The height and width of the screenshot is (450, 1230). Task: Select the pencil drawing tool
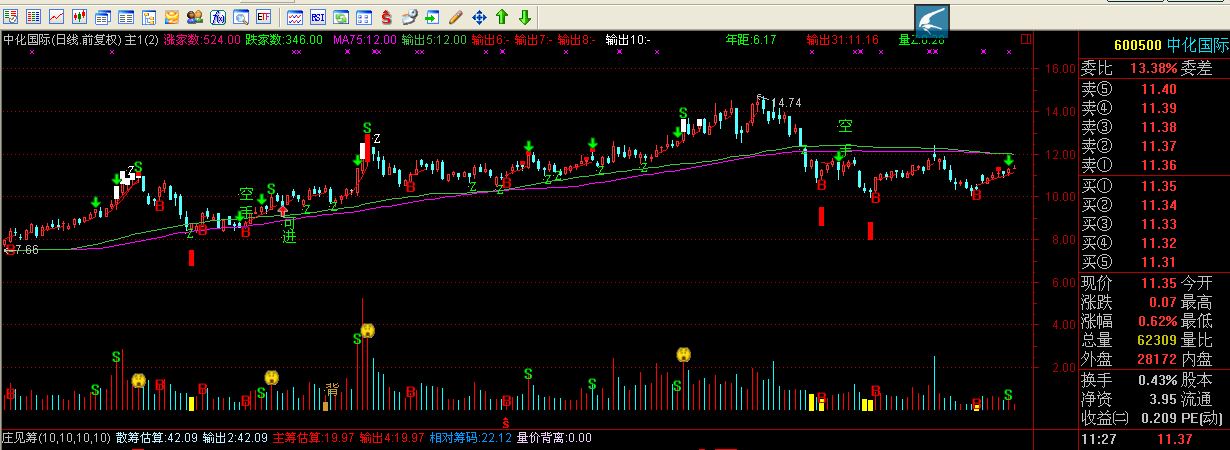click(455, 17)
